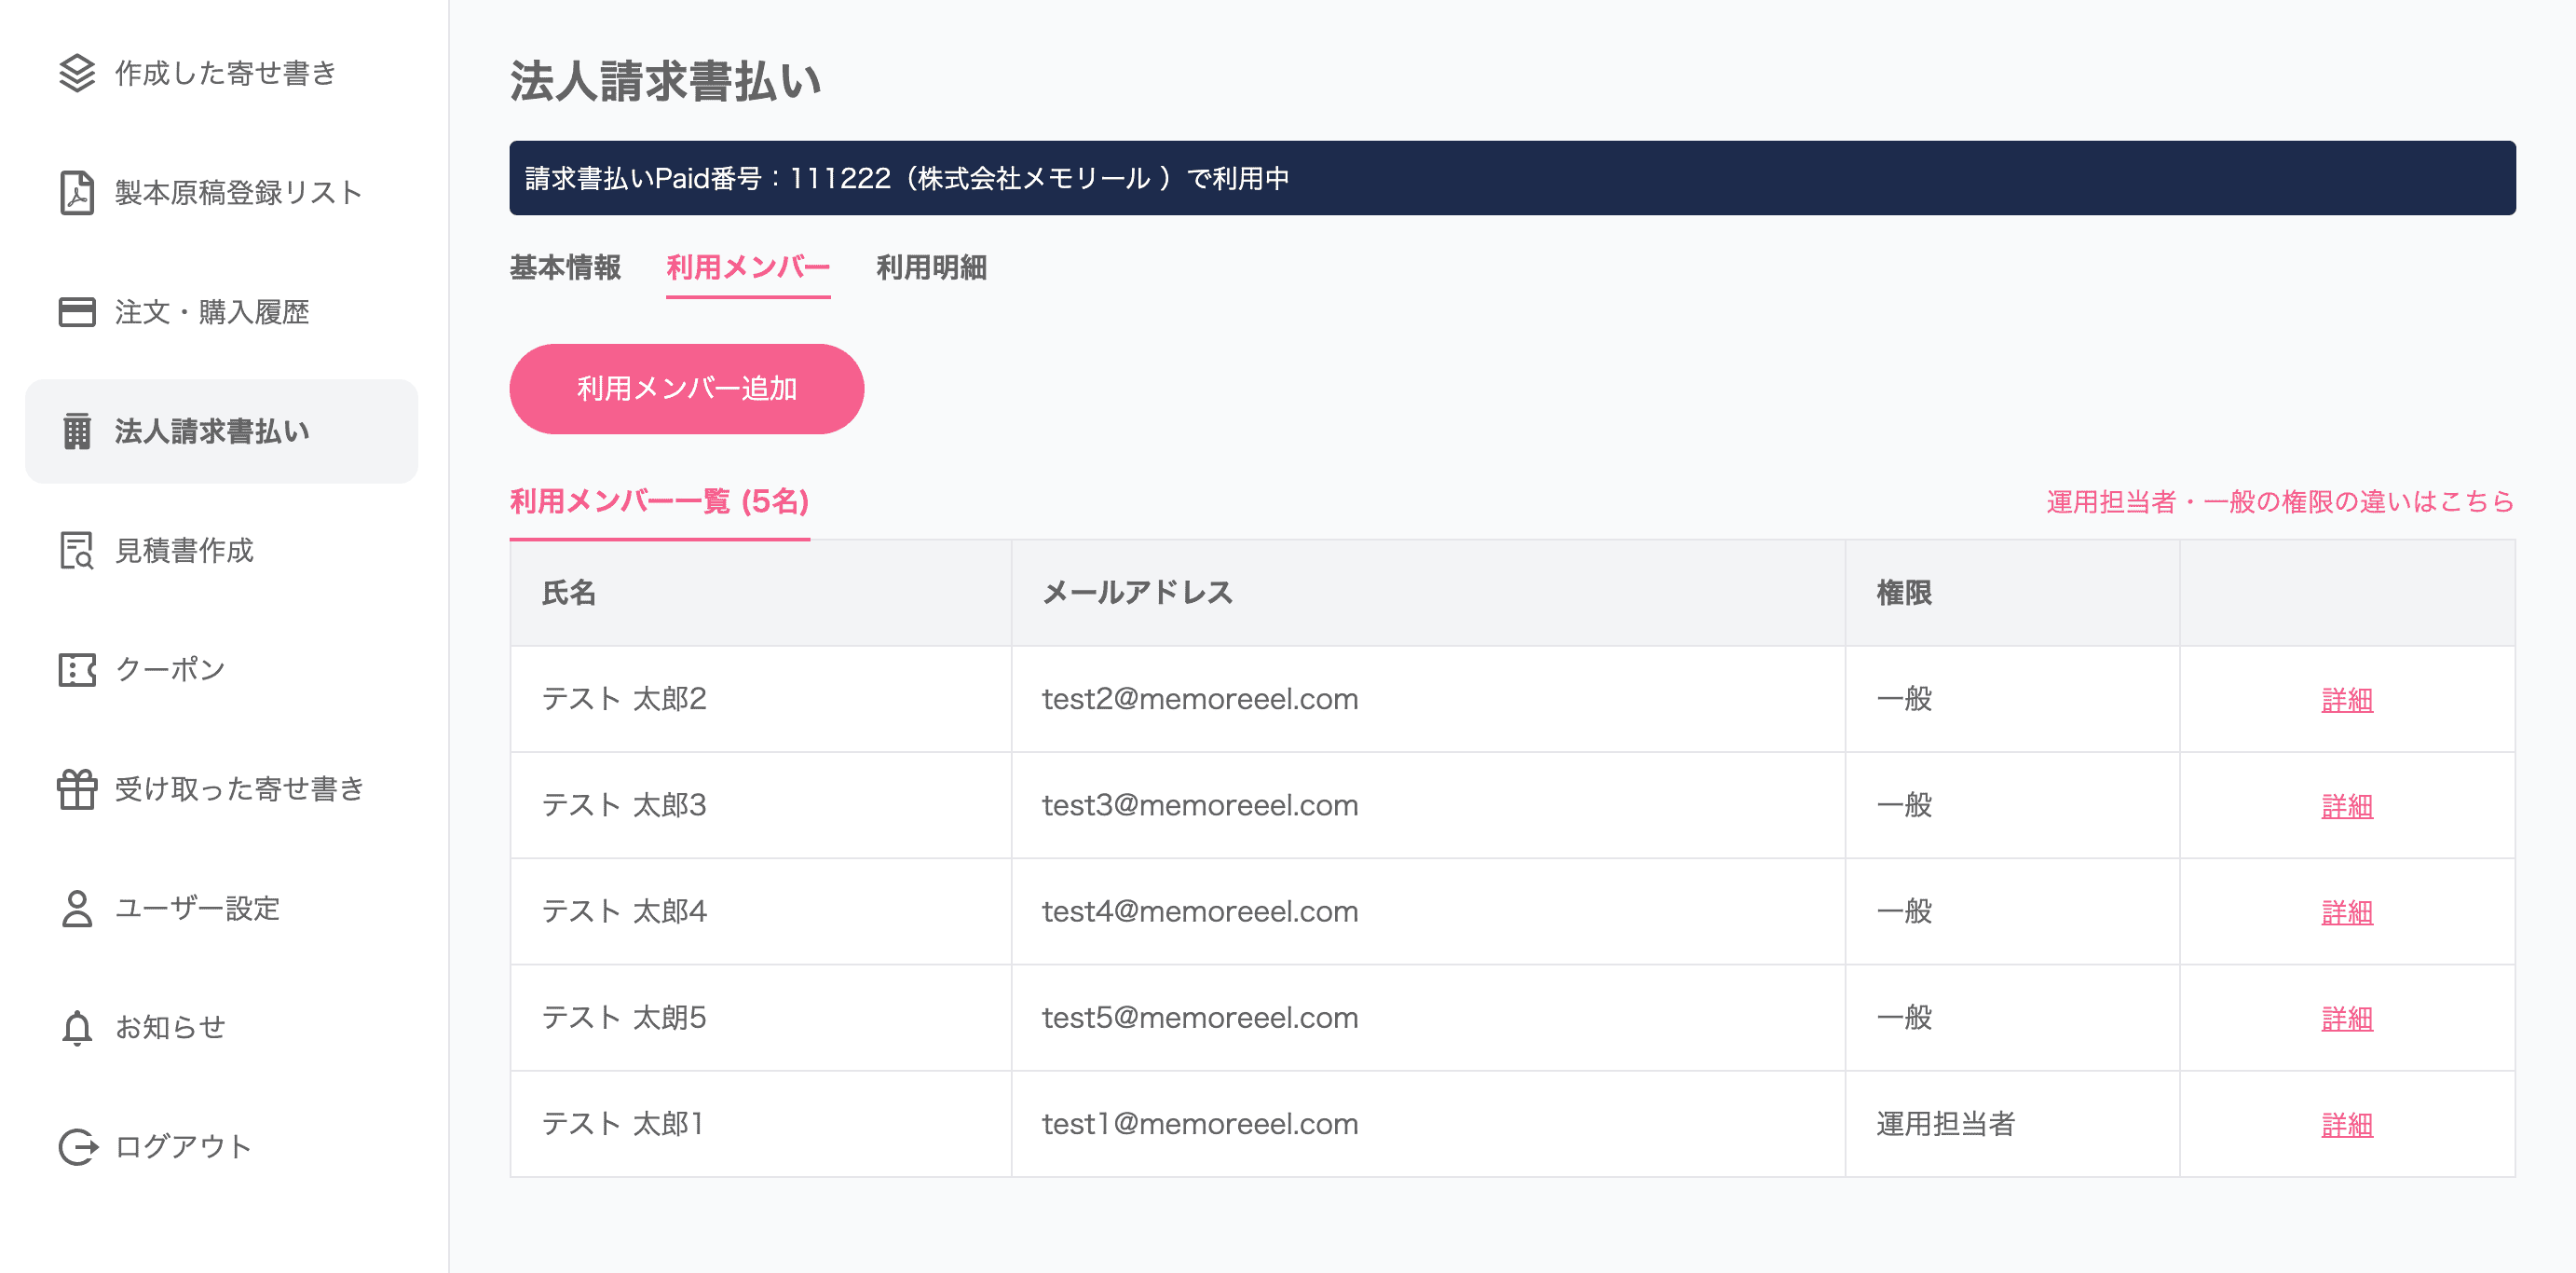Click the gift box icon for 受け取った寄せ書き
This screenshot has width=2576, height=1273.
click(x=77, y=789)
